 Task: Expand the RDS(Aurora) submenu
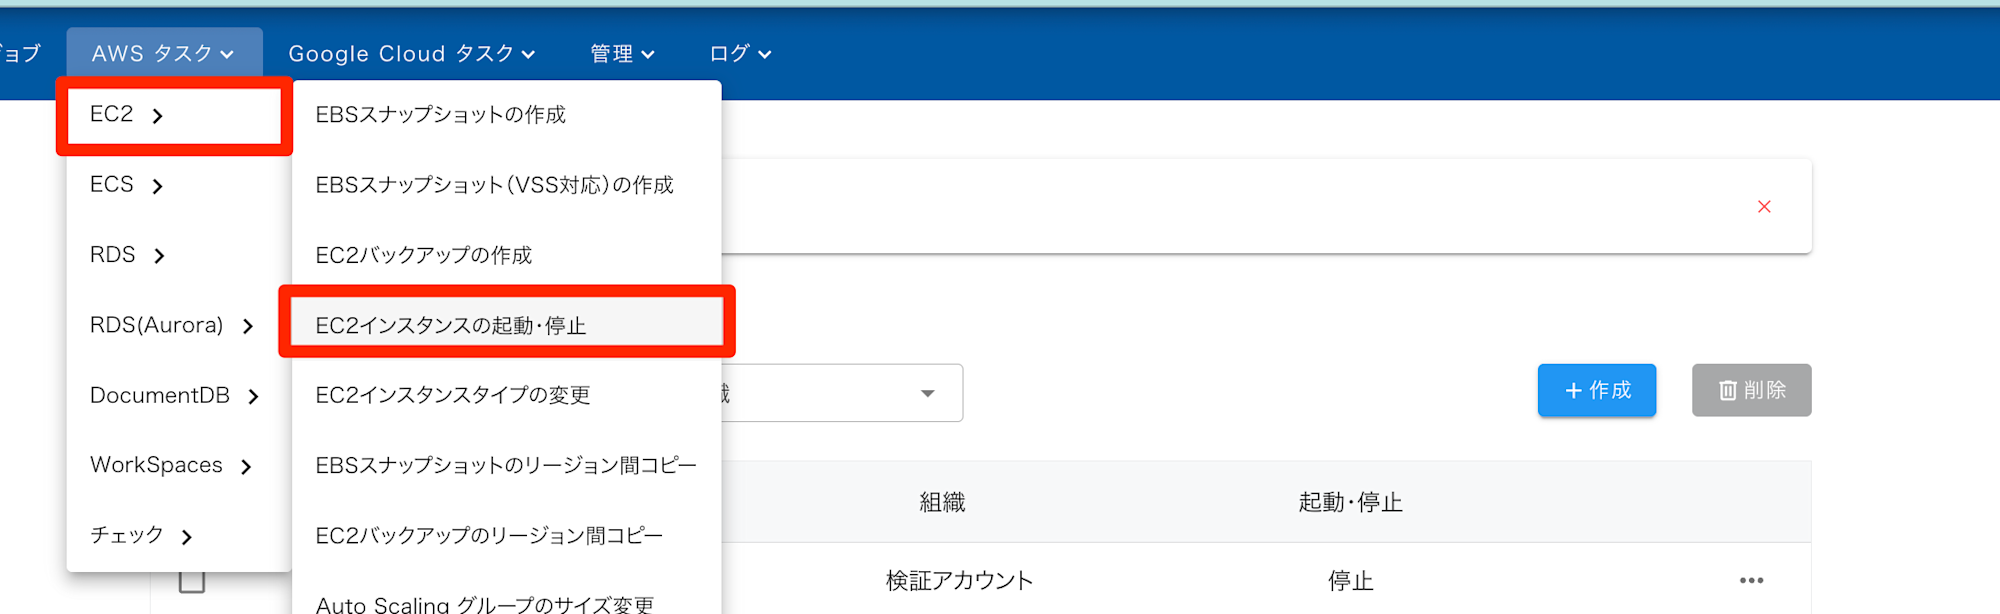[179, 325]
